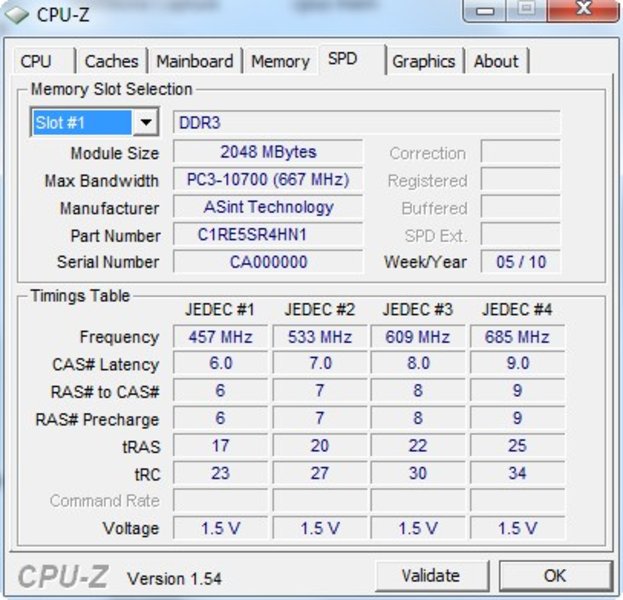Click the DDR3 memory type field
This screenshot has height=600, width=623.
coord(366,122)
